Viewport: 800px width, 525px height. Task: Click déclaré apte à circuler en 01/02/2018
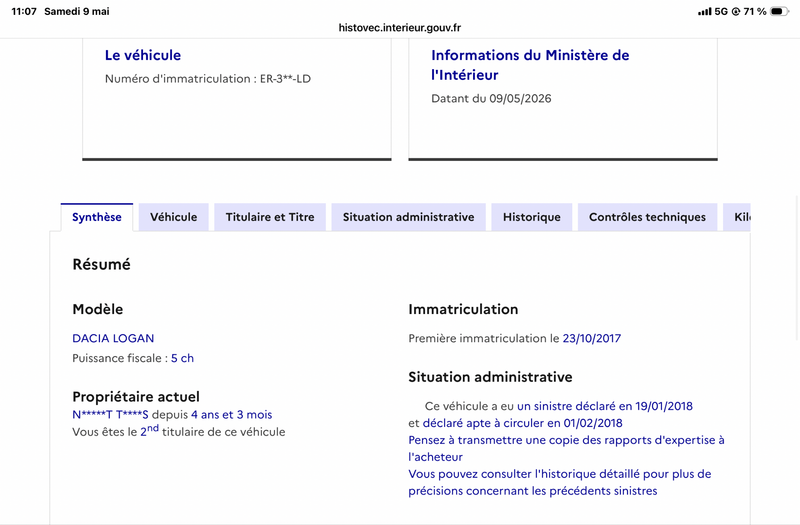[x=522, y=423]
